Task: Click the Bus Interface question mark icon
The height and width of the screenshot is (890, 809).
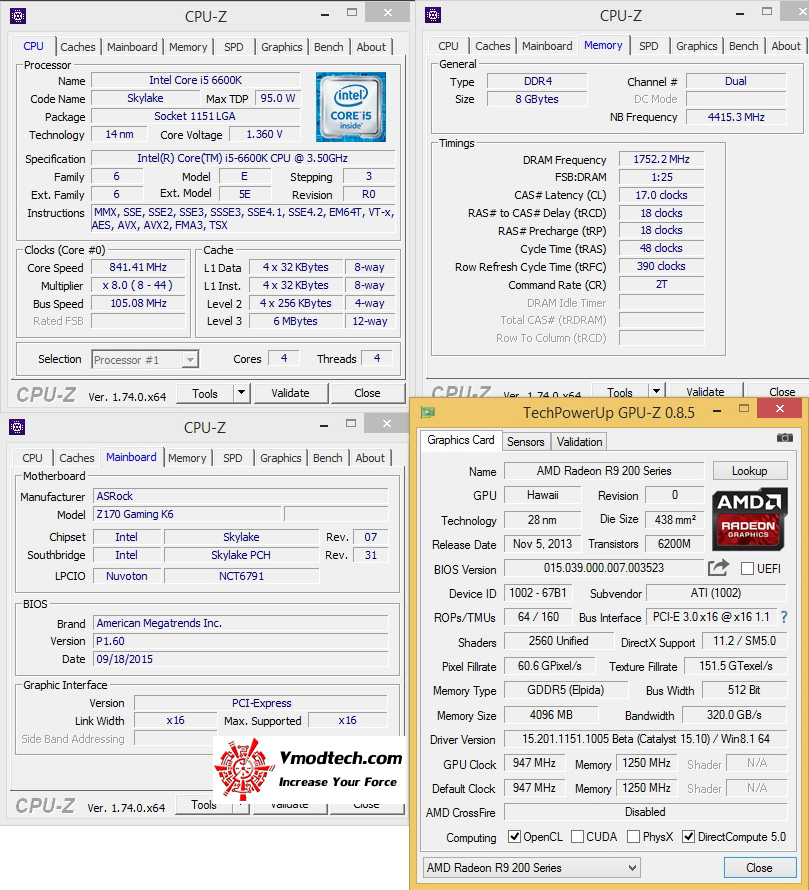Action: coord(784,617)
